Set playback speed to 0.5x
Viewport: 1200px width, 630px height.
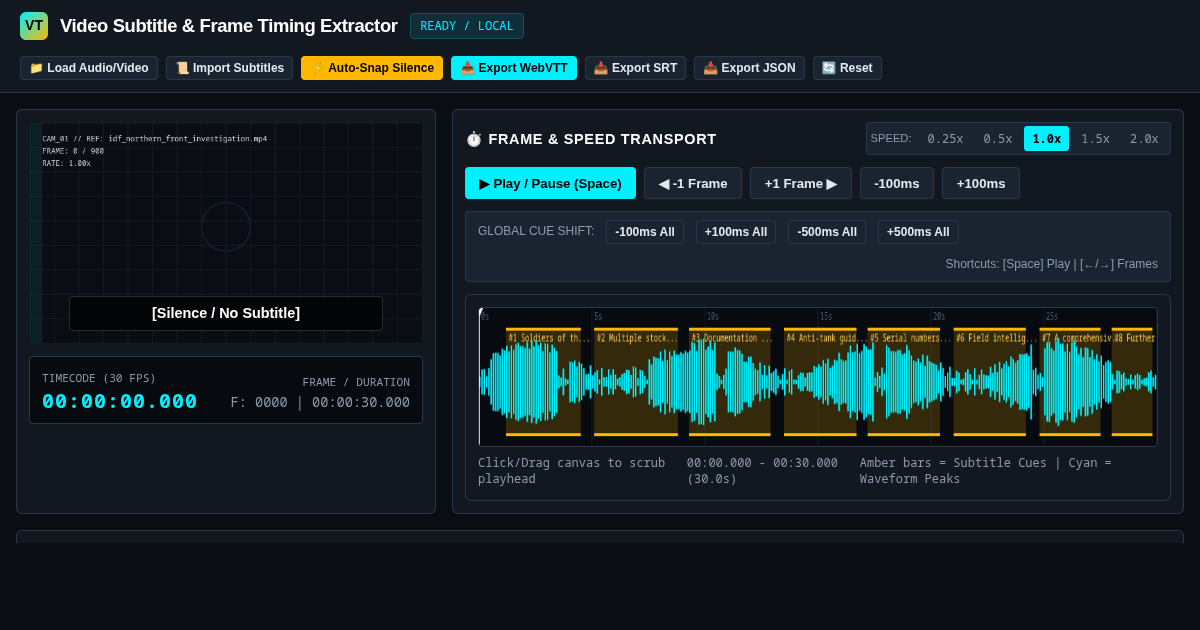pos(998,139)
